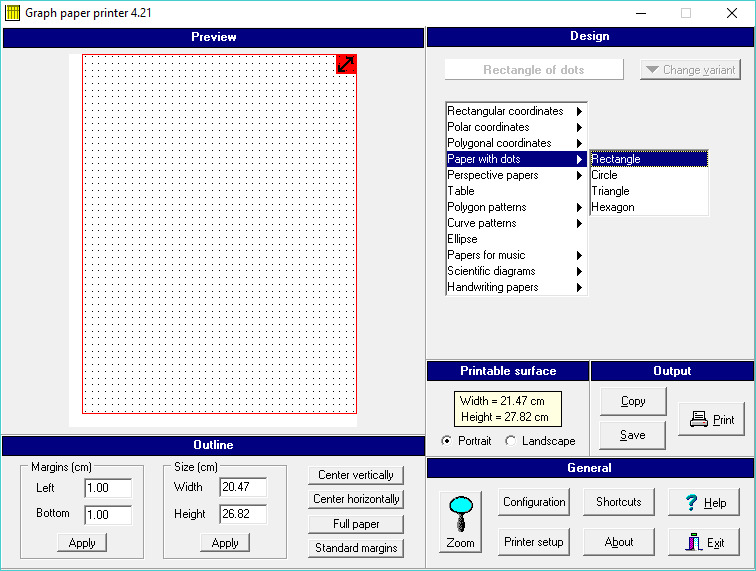Apply the size settings
Viewport: 756px width, 571px height.
(x=225, y=543)
